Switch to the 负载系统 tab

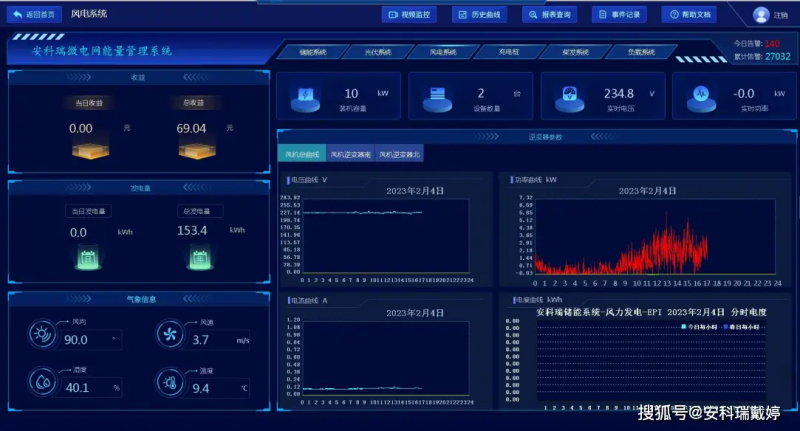[x=641, y=52]
